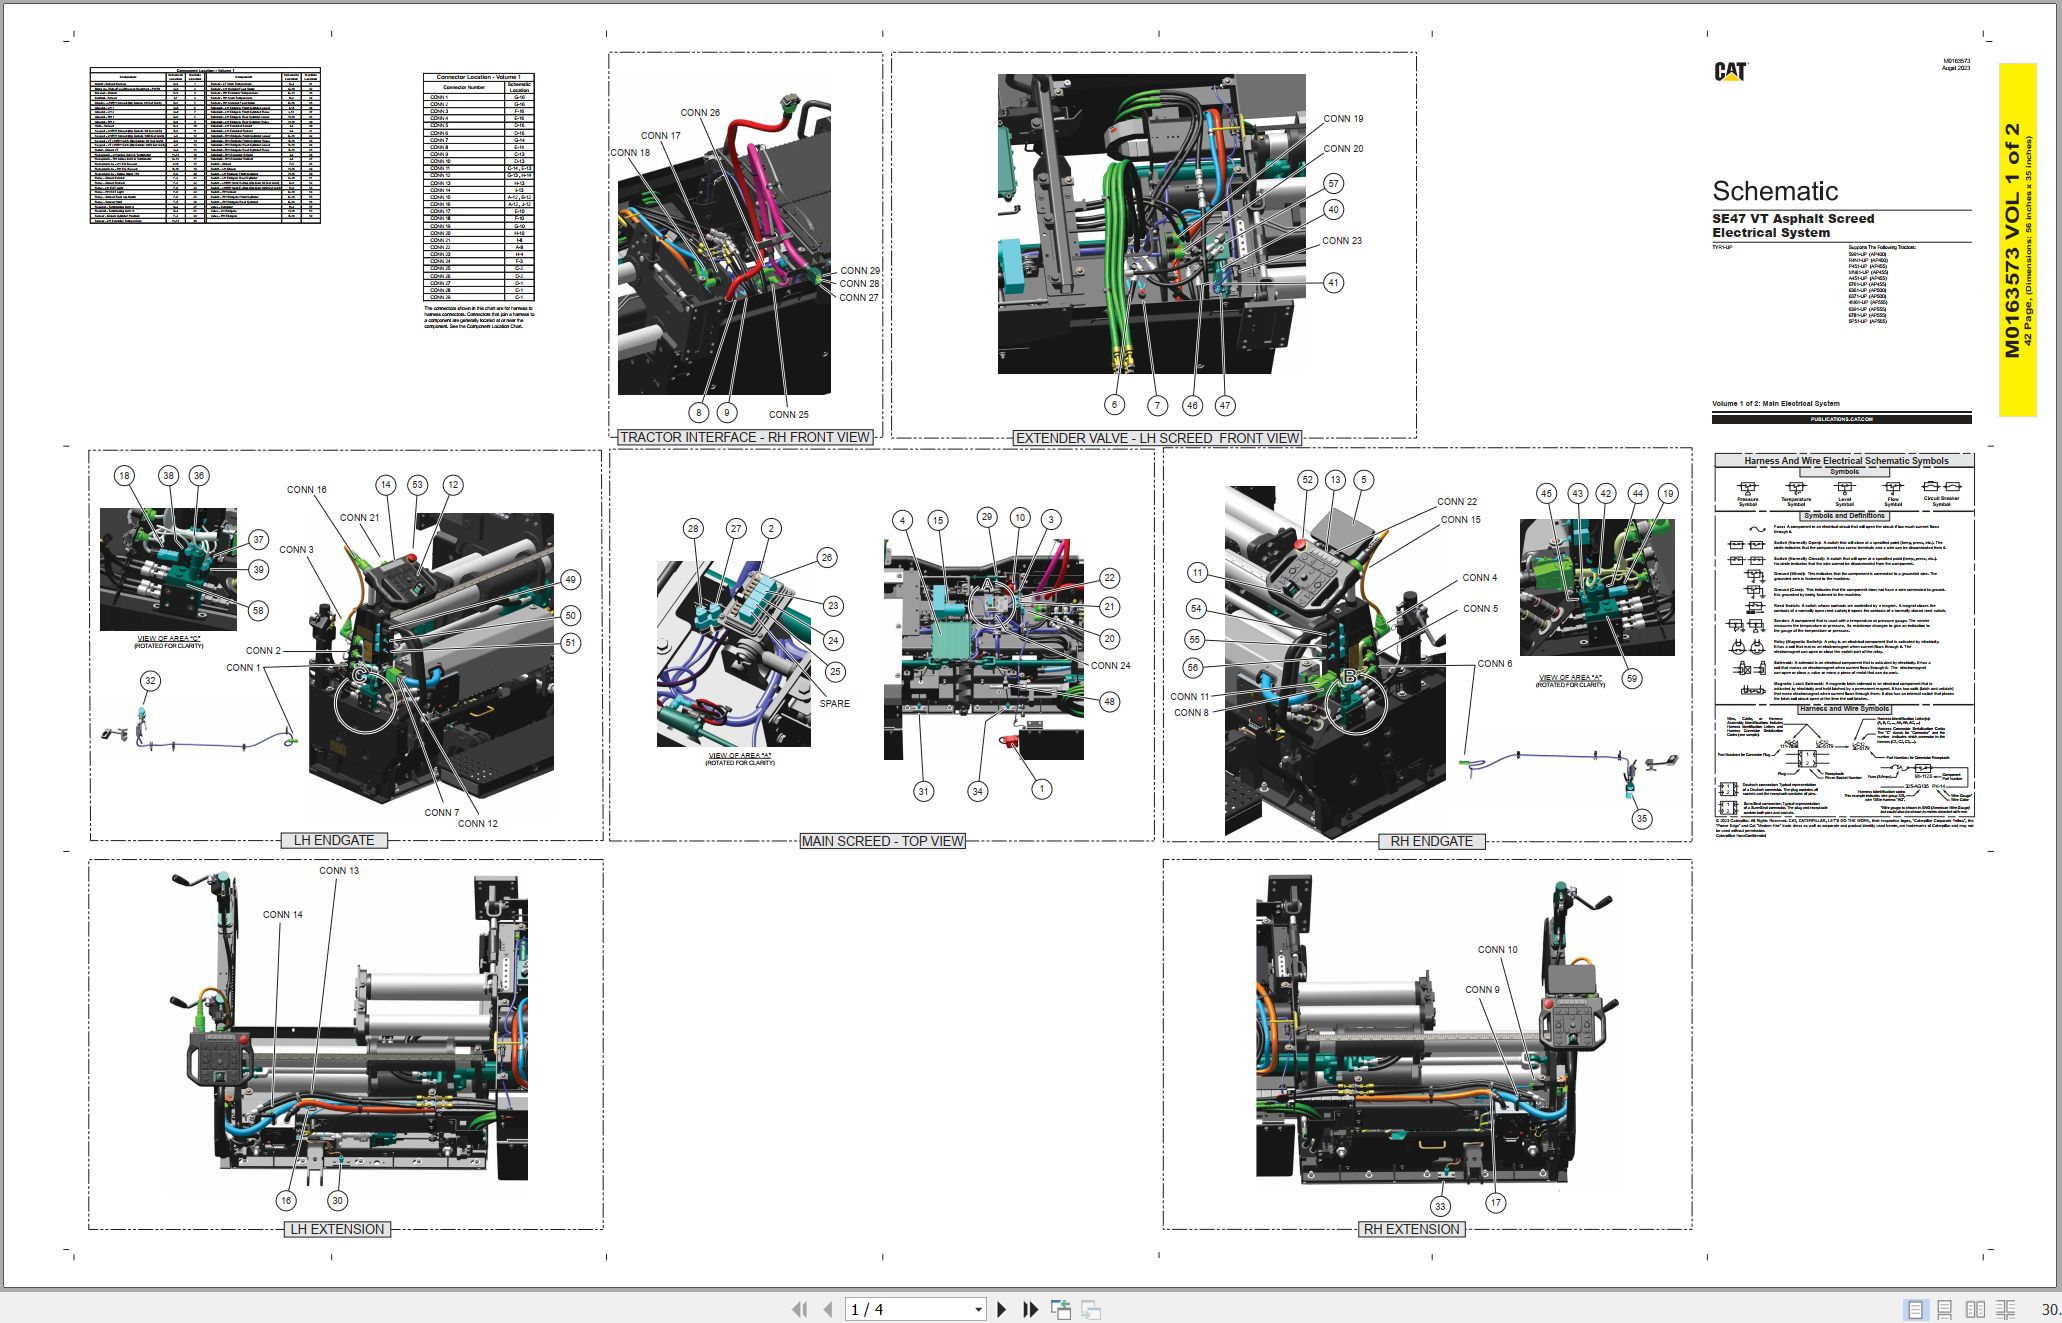
Task: Click 'VIEW OF AREA "C"' caption
Action: point(169,638)
